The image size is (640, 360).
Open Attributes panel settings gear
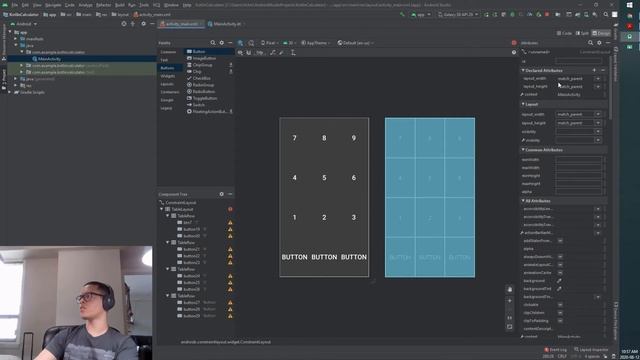click(599, 42)
